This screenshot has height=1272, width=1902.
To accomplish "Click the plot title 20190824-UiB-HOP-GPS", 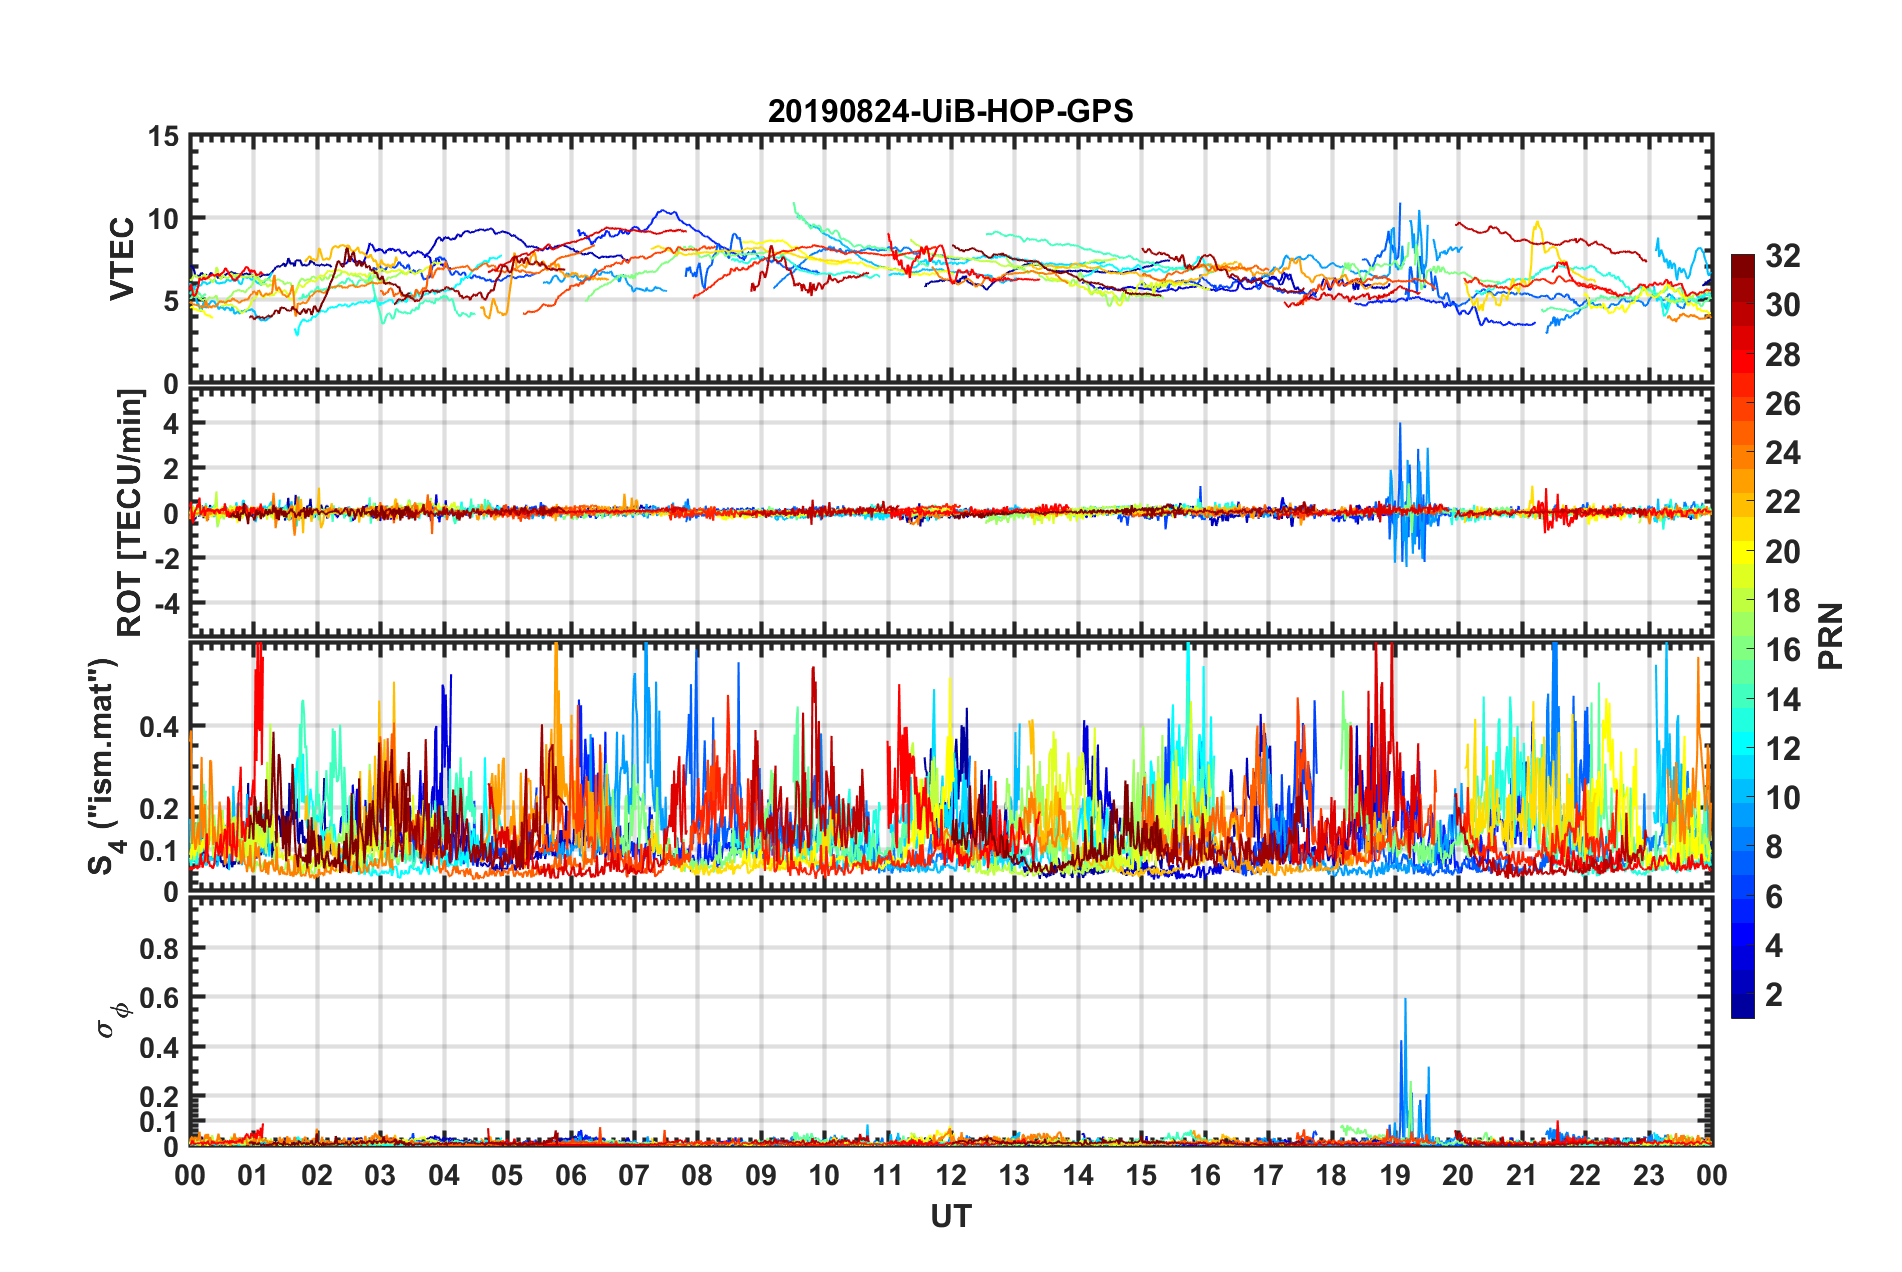I will 950,111.
